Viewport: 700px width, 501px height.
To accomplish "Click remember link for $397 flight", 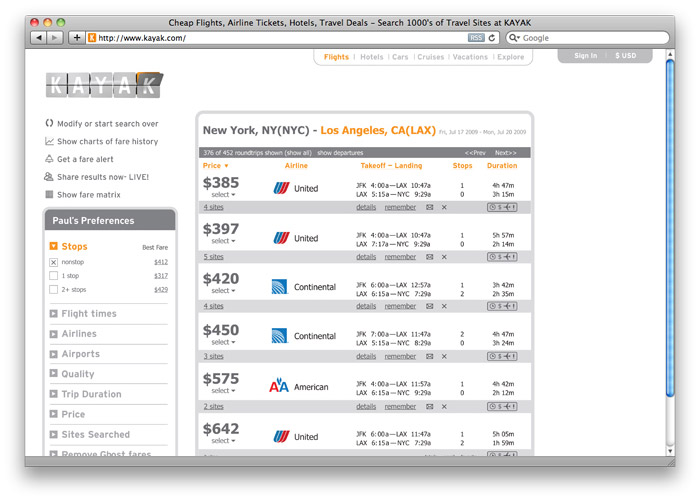I will tap(400, 257).
